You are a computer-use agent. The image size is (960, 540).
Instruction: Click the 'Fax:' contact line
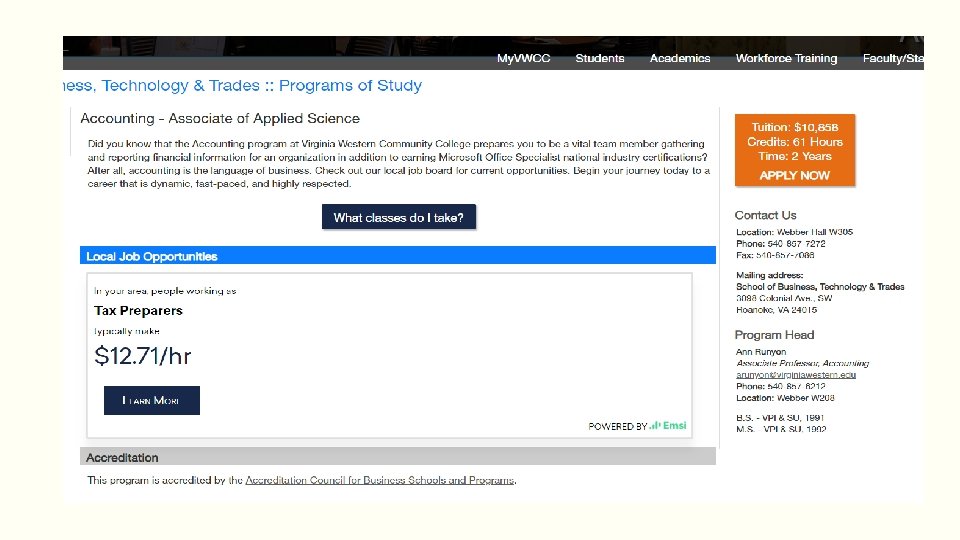point(775,255)
